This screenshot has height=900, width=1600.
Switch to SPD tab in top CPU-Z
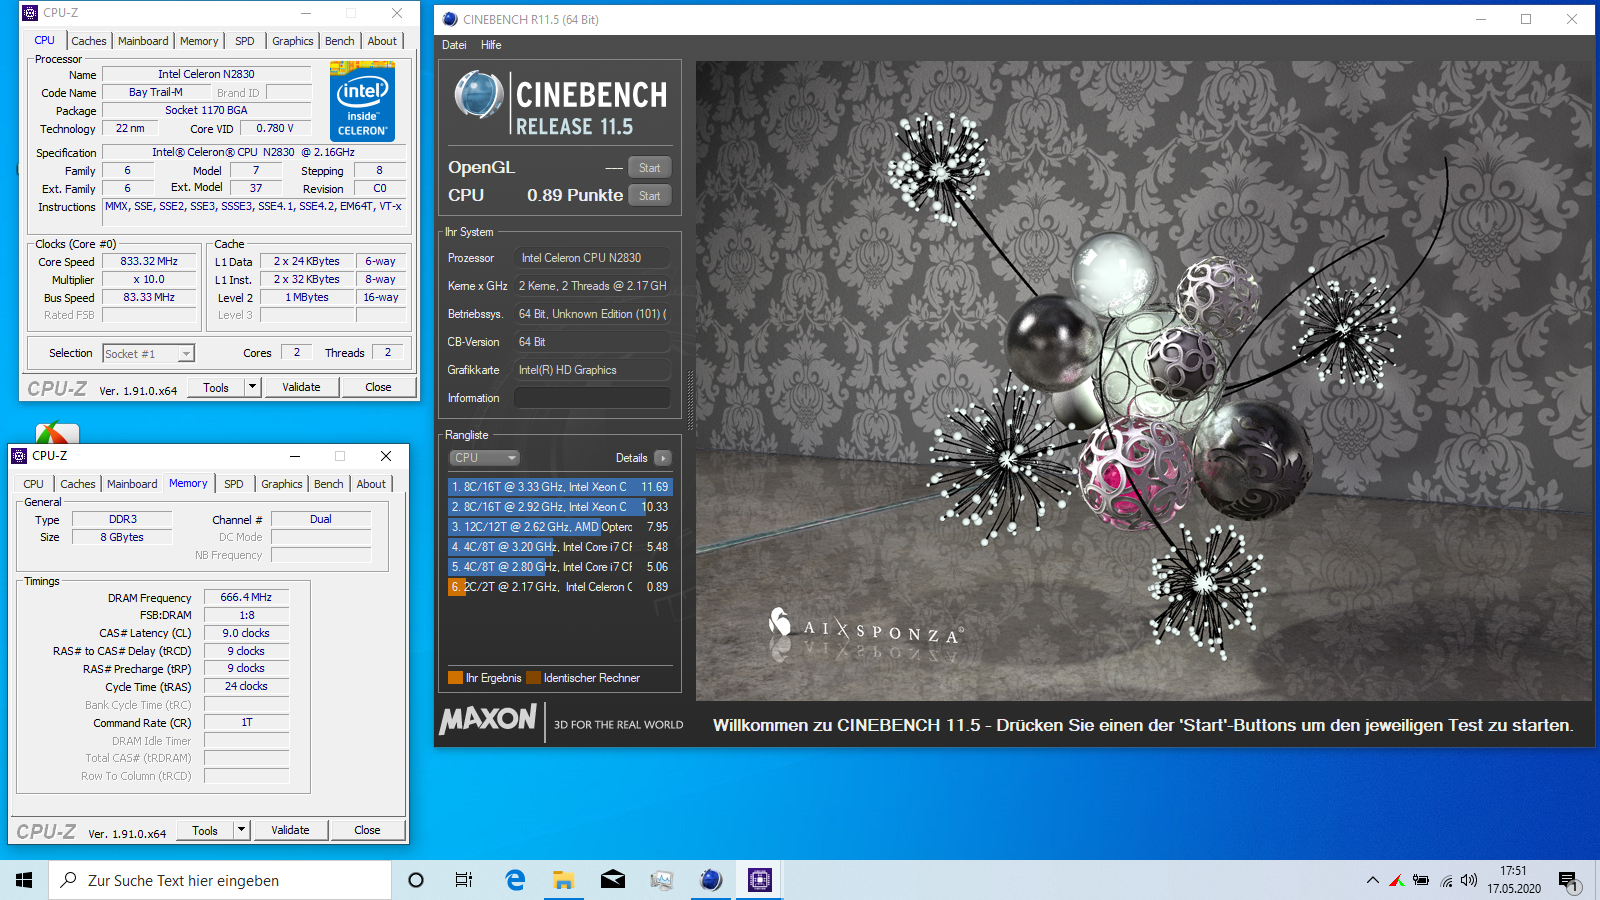pyautogui.click(x=245, y=41)
